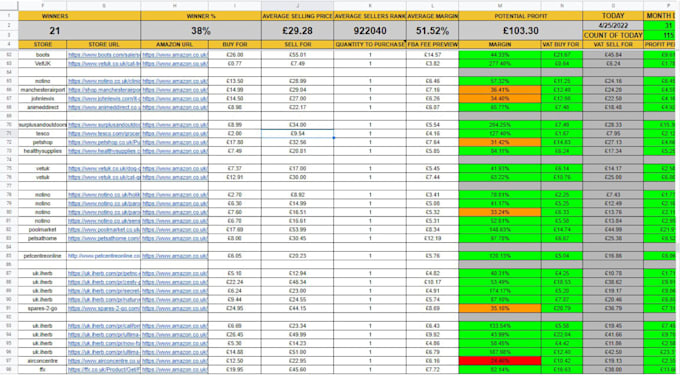The image size is (680, 383).
Task: Select the orange margin cell in manchesterairport row
Action: pos(500,90)
